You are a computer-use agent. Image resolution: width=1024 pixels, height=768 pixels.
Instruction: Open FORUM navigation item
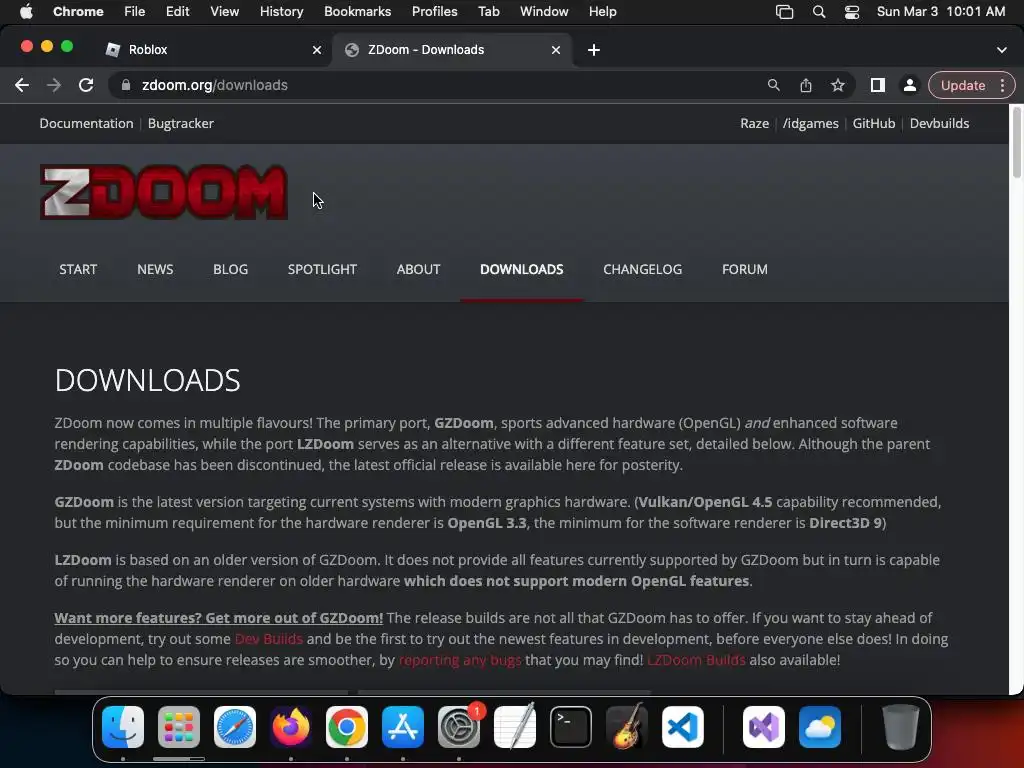744,269
